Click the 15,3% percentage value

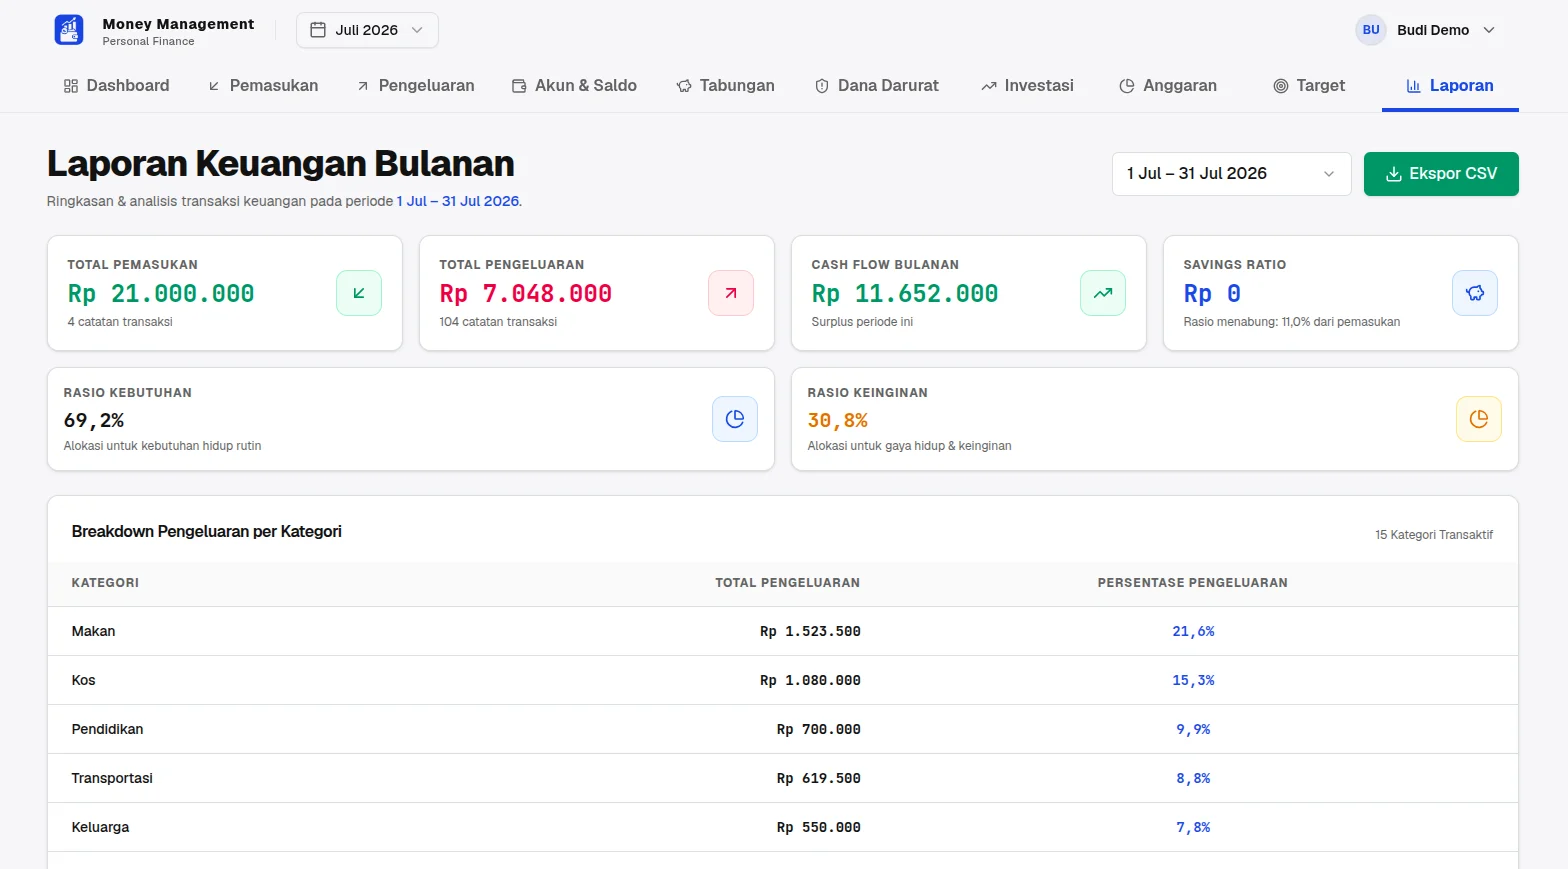(1193, 680)
